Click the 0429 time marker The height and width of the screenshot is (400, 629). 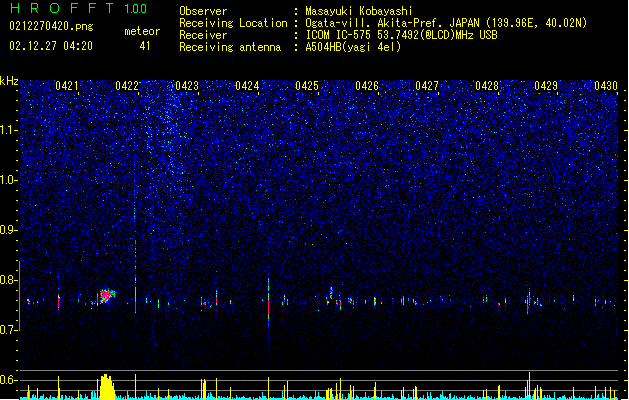pos(546,86)
